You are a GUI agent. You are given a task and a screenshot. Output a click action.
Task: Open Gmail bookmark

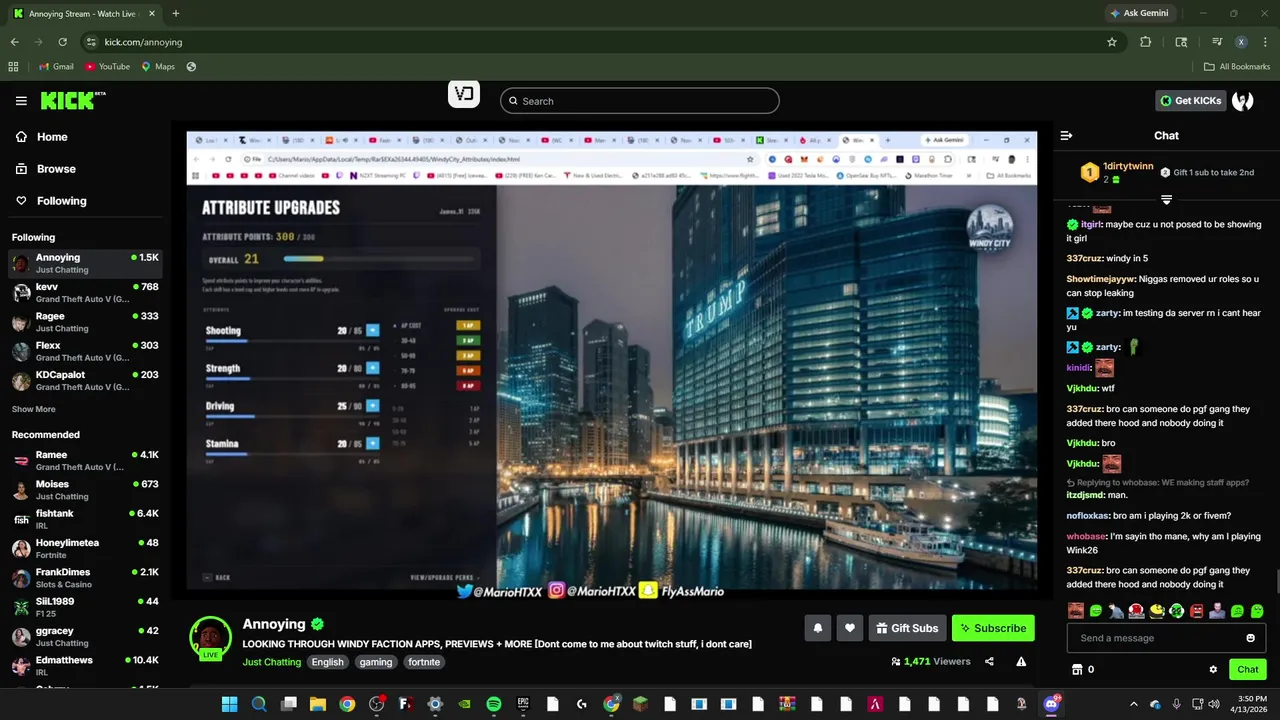coord(56,67)
